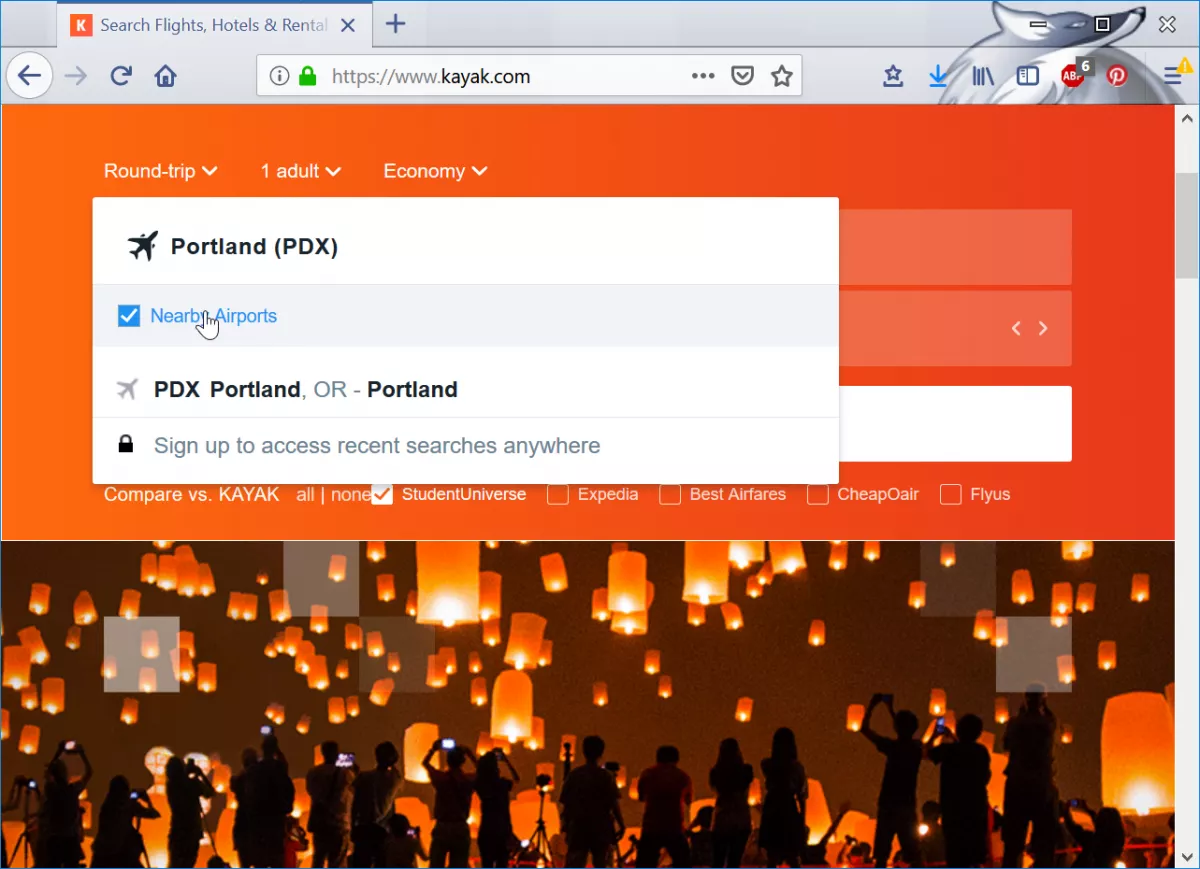This screenshot has height=869, width=1200.
Task: Open the Economy cabin class dropdown
Action: (x=436, y=171)
